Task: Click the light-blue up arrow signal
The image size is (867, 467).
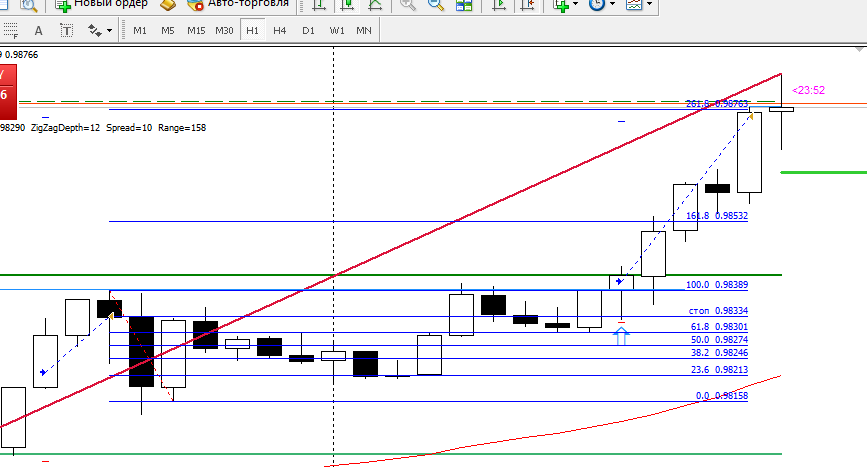Action: coord(621,336)
